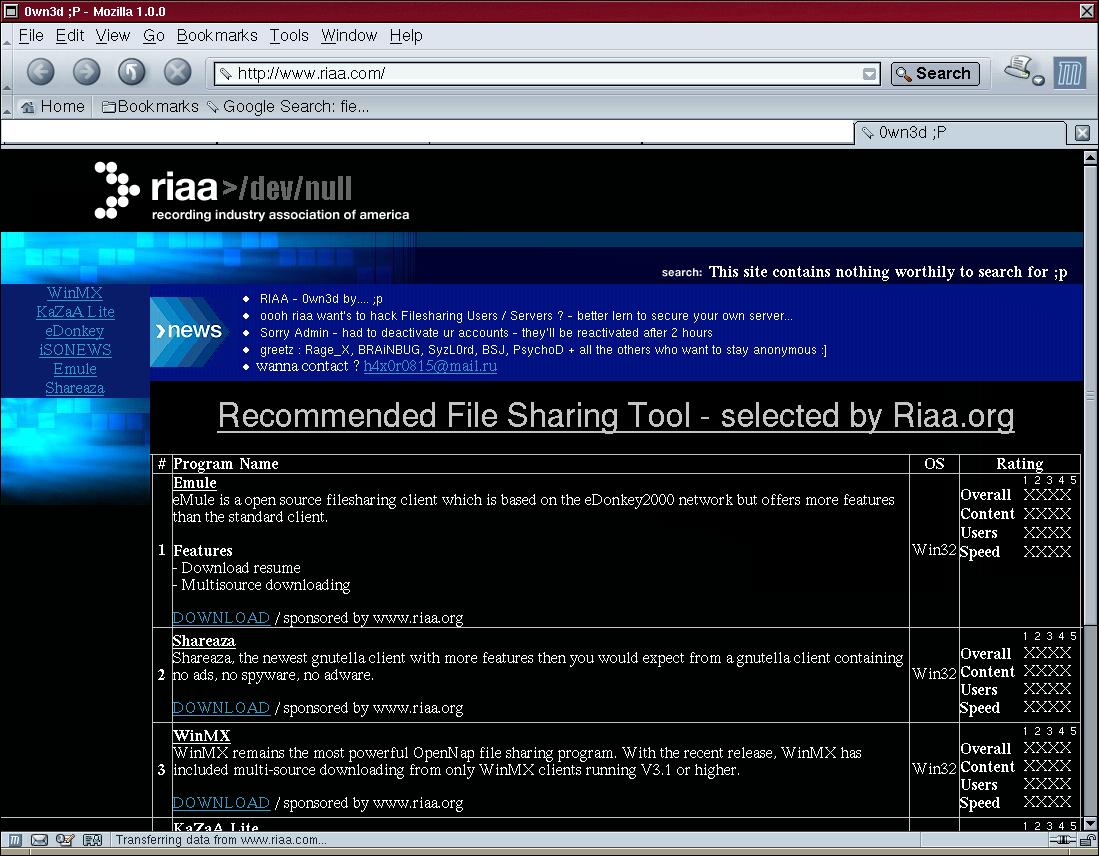Open the View menu
The width and height of the screenshot is (1099, 856).
pos(113,36)
